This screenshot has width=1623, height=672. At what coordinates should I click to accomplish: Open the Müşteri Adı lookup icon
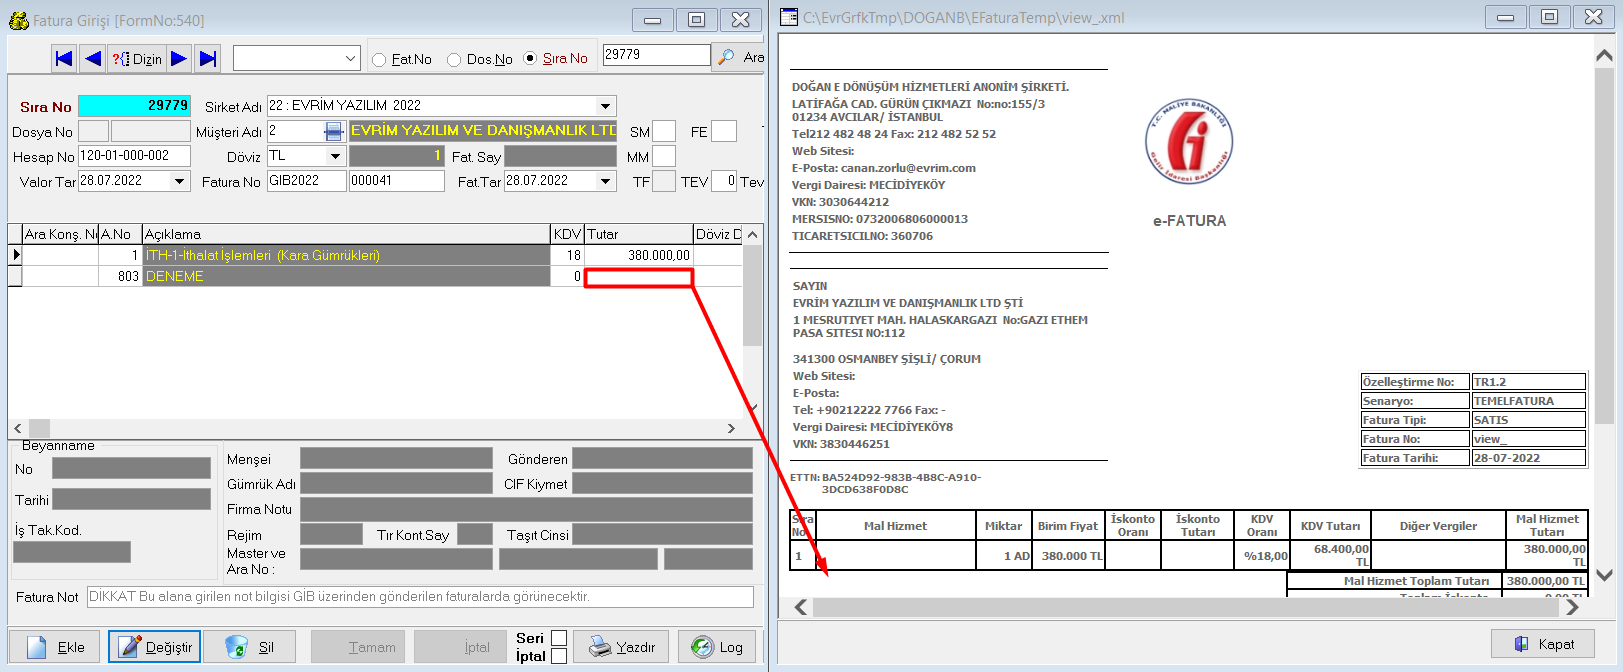(x=334, y=131)
